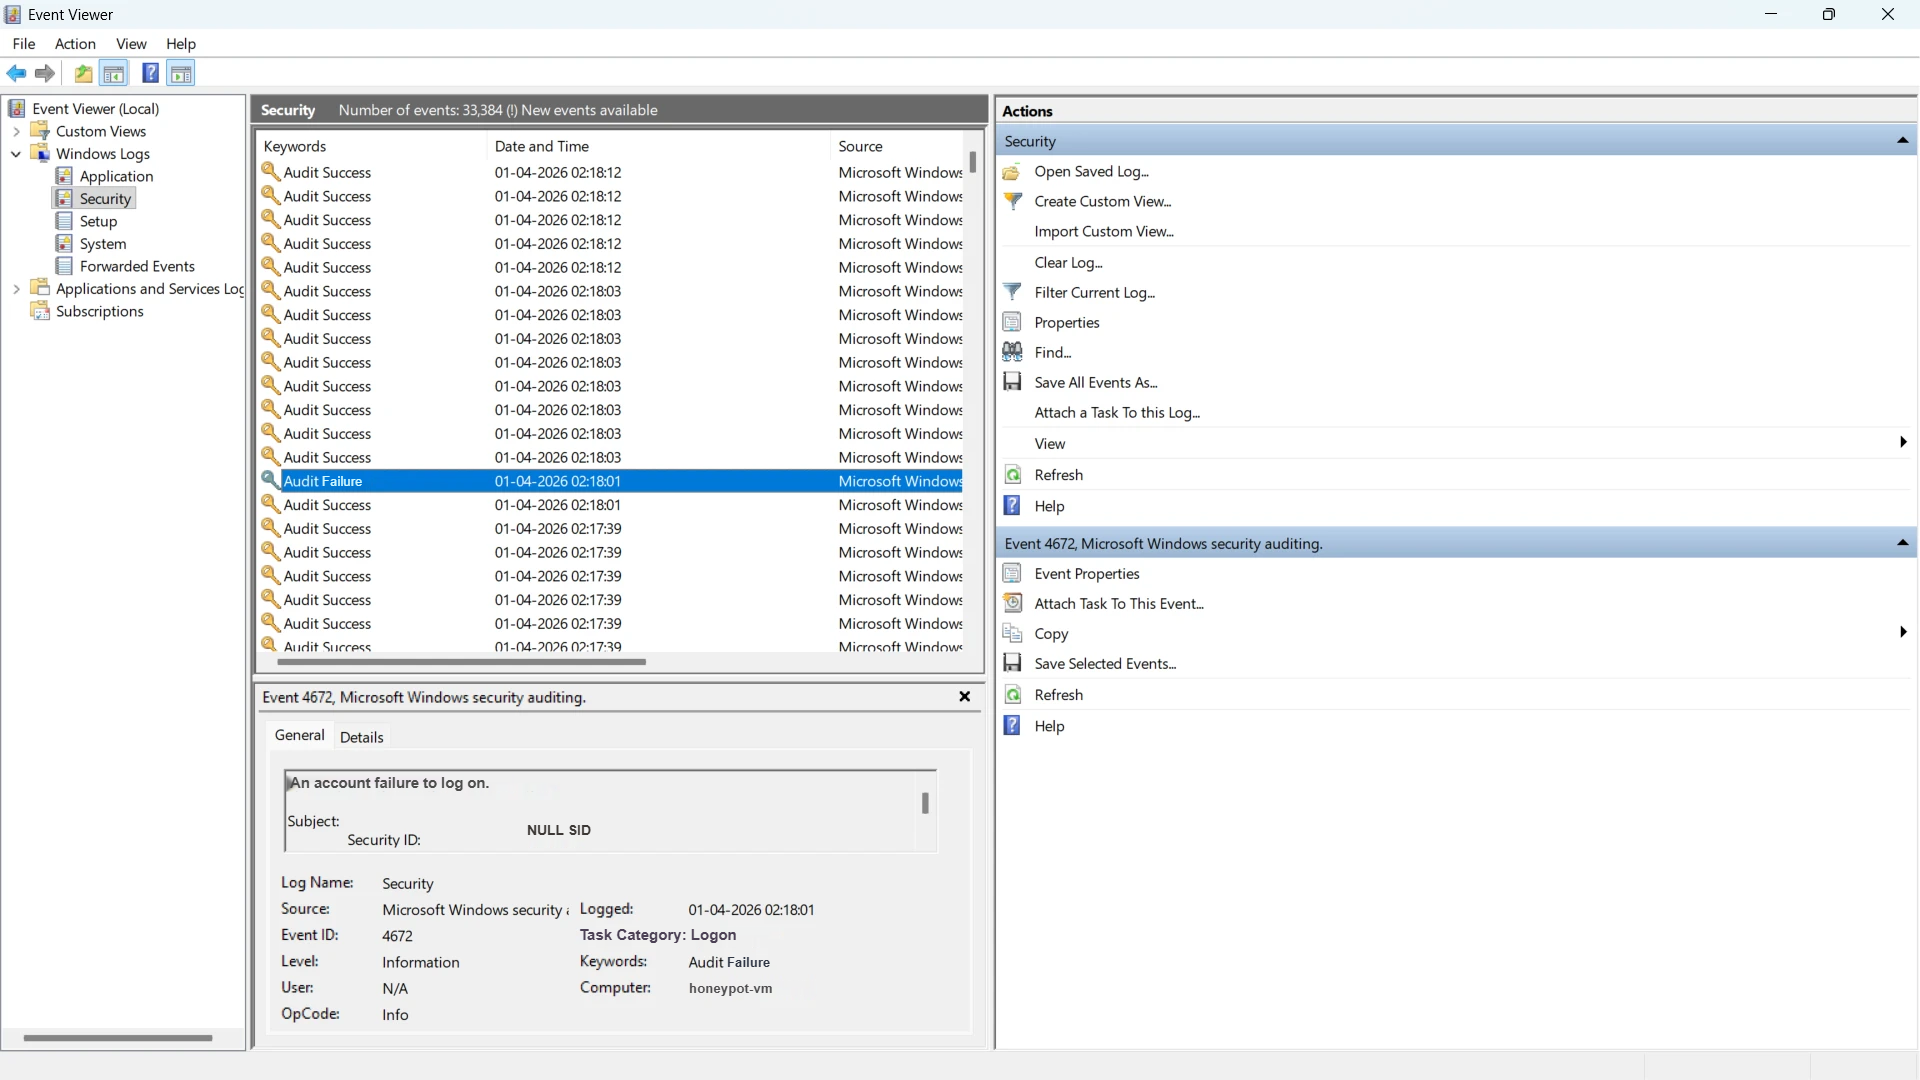Screen dimensions: 1920x1080
Task: Toggle the Action Pane visibility in toolbar
Action: (x=180, y=73)
